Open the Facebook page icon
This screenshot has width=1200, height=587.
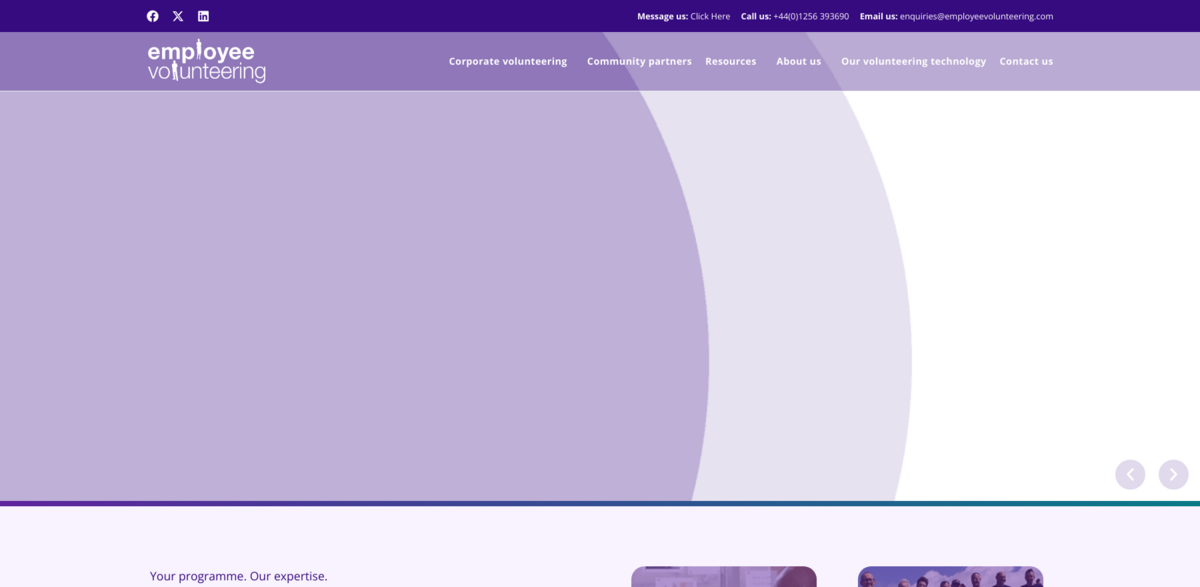click(x=153, y=16)
